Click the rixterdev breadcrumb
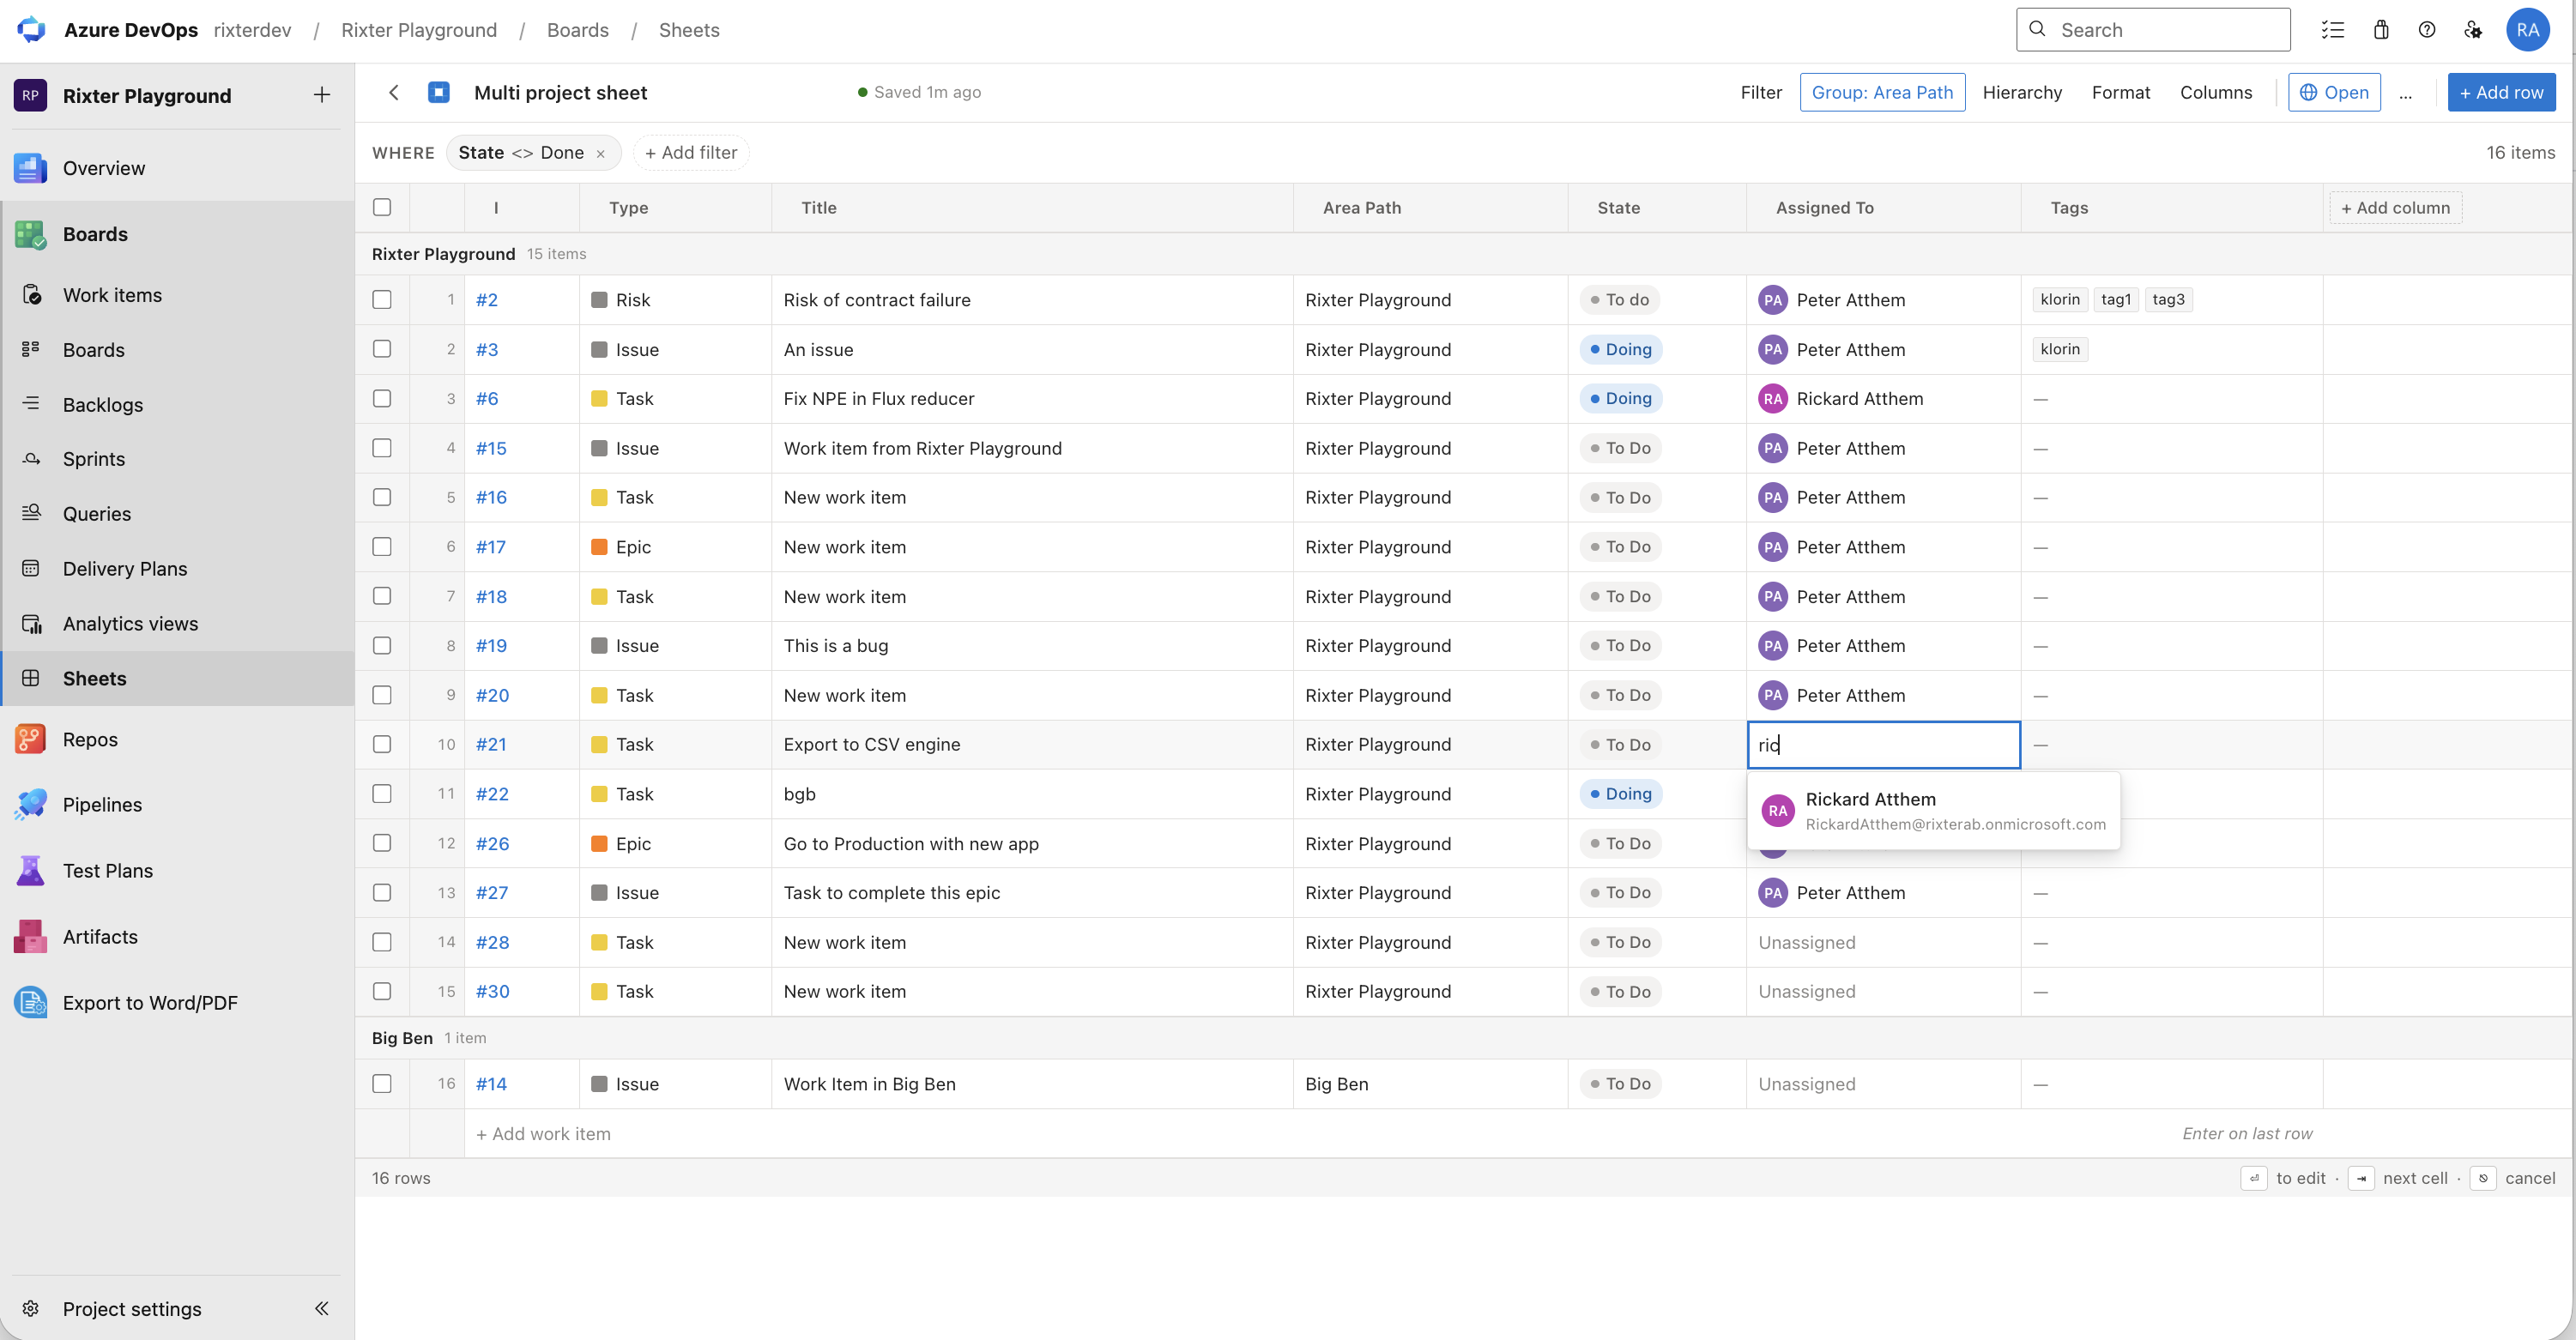 click(x=252, y=30)
